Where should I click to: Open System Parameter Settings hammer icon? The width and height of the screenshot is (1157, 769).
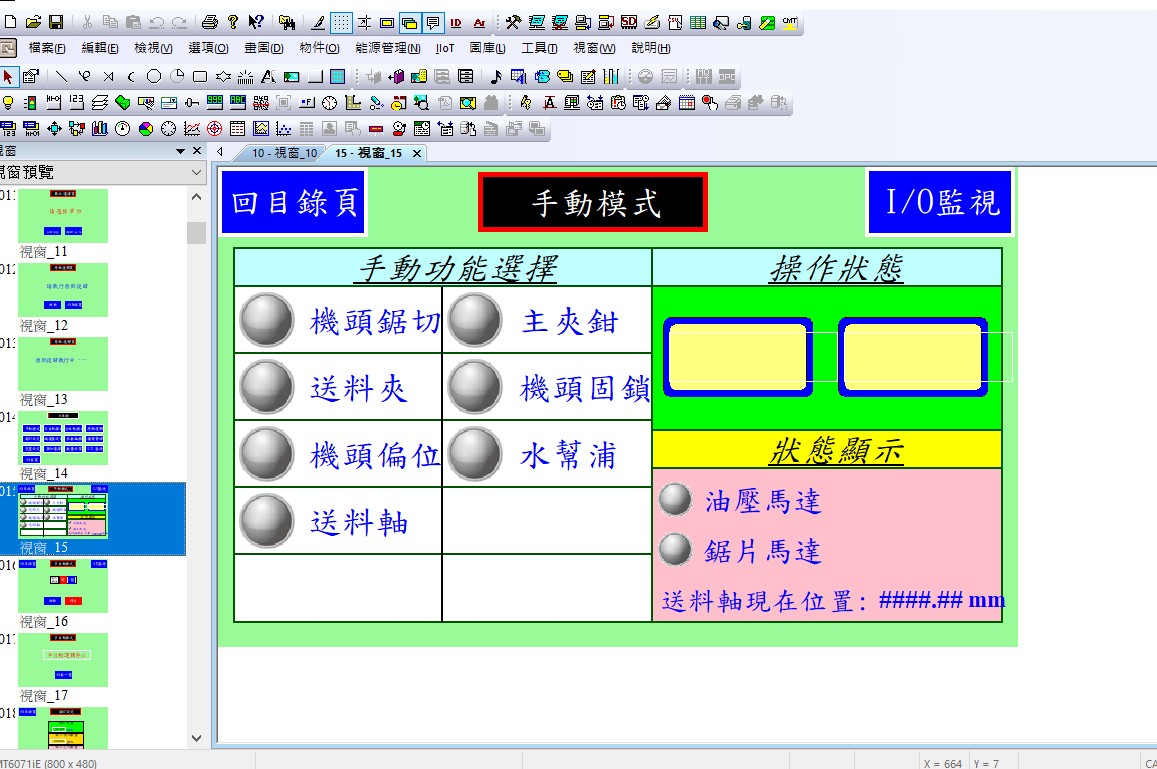[513, 22]
